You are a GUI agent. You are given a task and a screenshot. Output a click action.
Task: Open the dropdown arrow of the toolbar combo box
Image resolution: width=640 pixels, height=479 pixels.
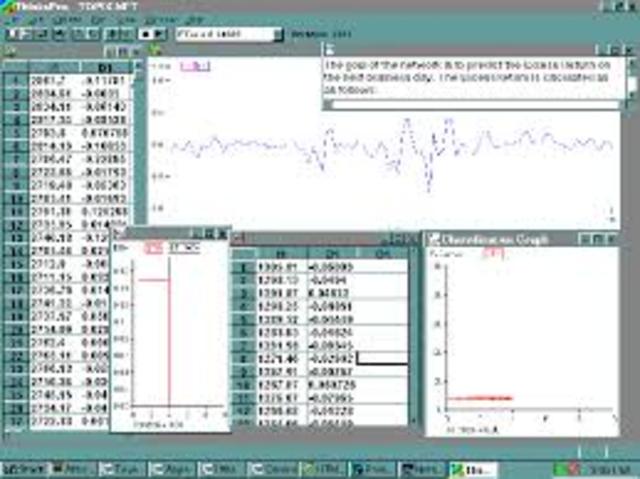(278, 34)
